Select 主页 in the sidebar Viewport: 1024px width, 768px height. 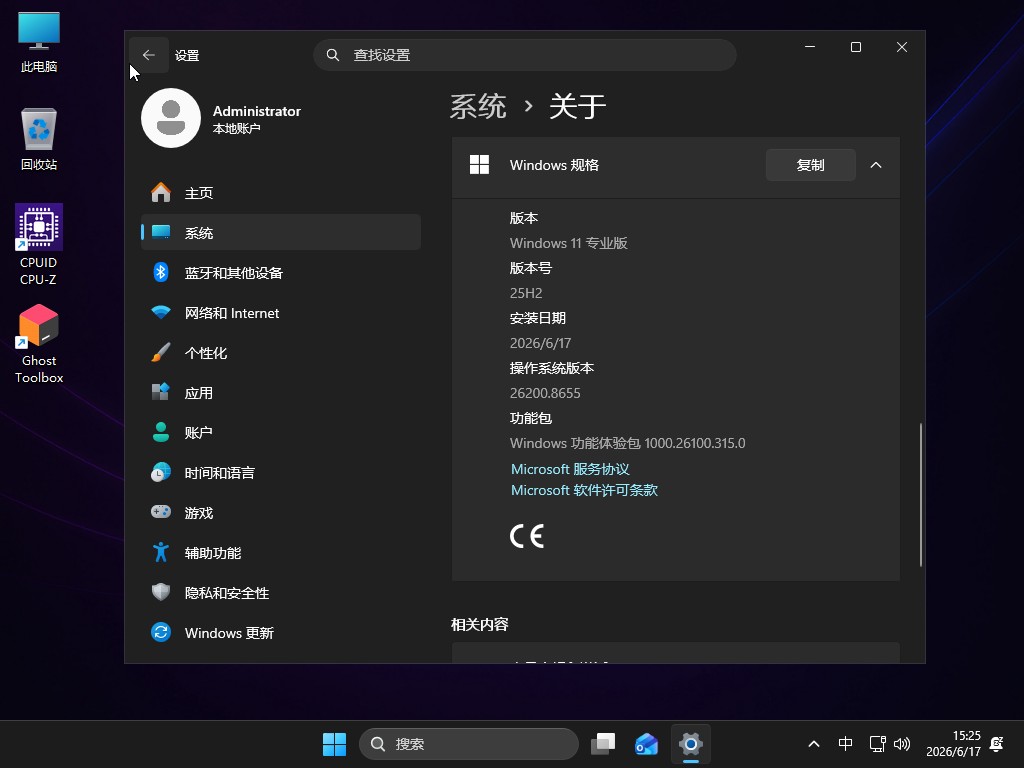[281, 193]
